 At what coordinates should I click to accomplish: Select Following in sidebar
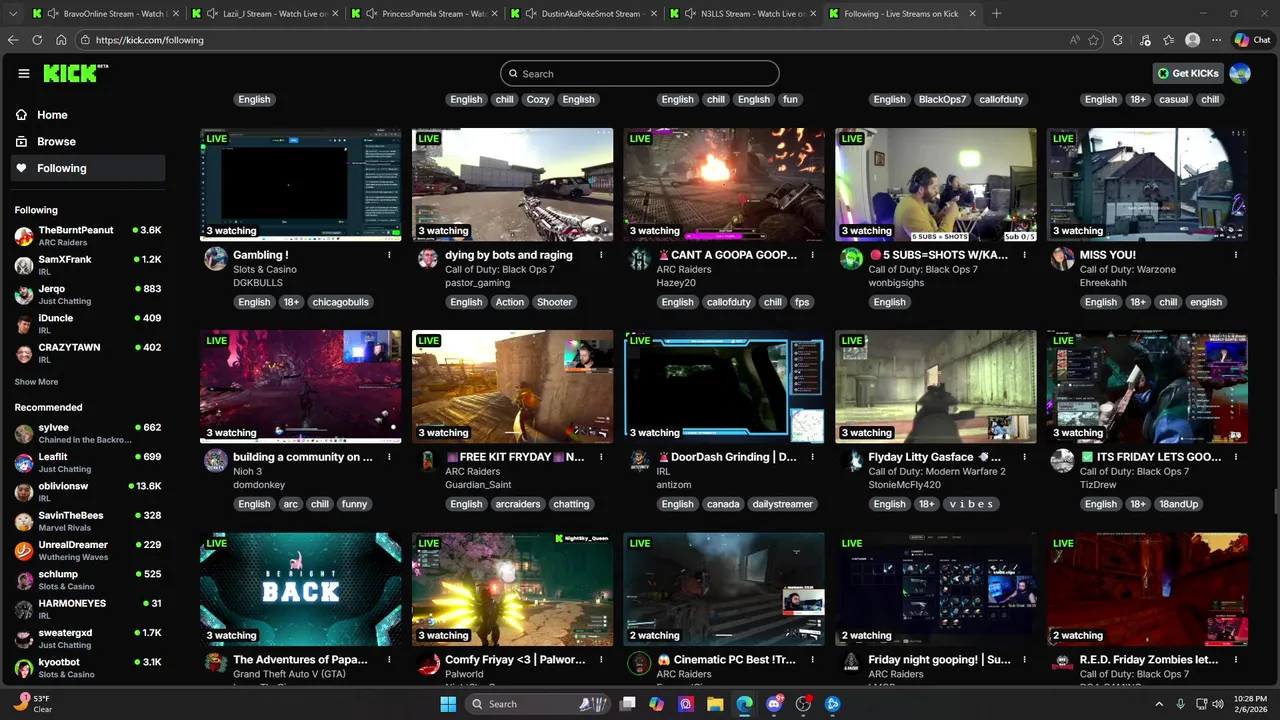click(88, 168)
